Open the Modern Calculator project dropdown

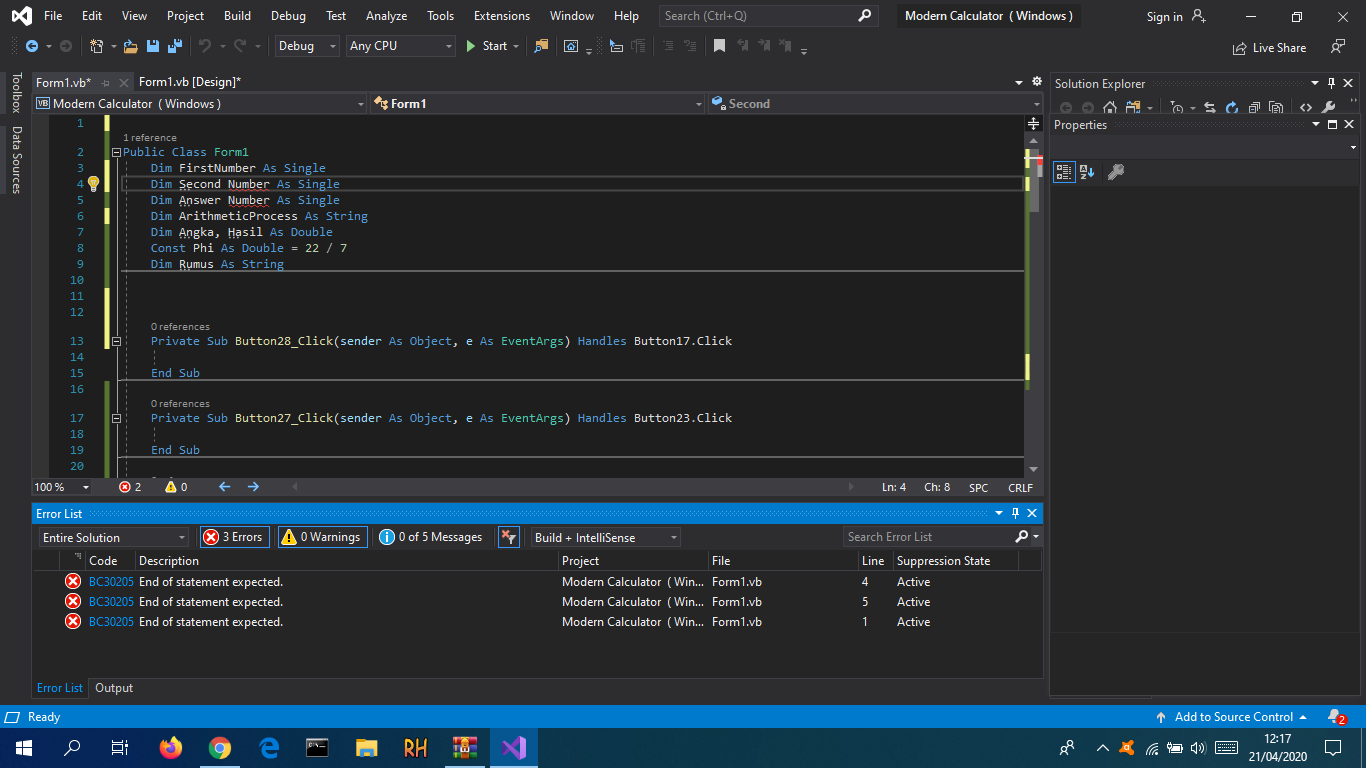click(x=201, y=104)
